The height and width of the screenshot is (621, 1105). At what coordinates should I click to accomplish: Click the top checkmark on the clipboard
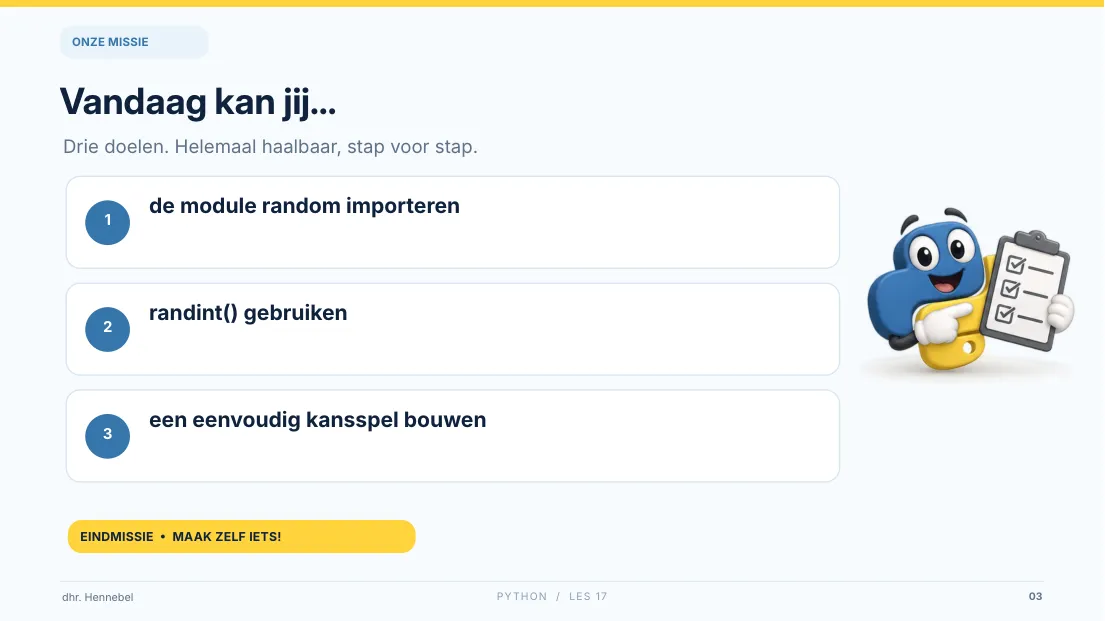[x=1016, y=264]
